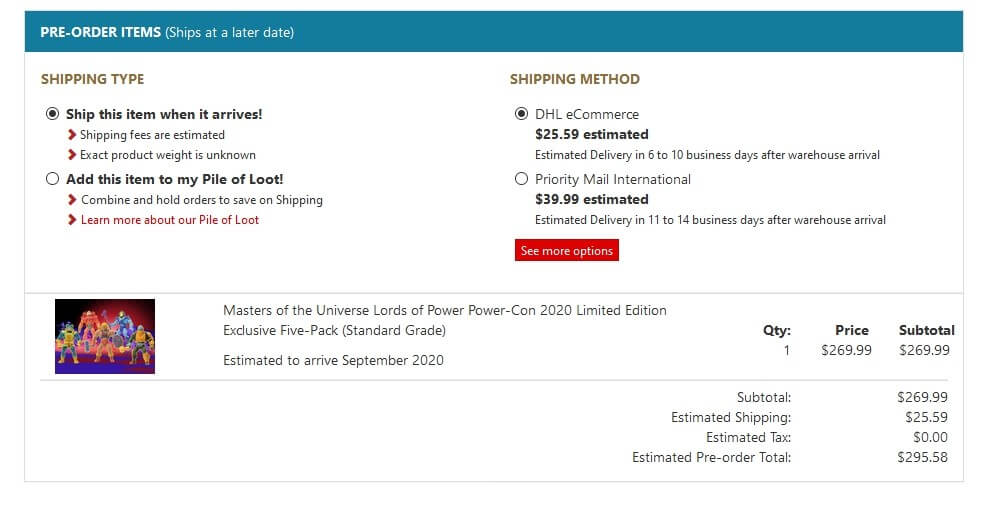
Task: Select Priority Mail International radio button
Action: coord(521,179)
